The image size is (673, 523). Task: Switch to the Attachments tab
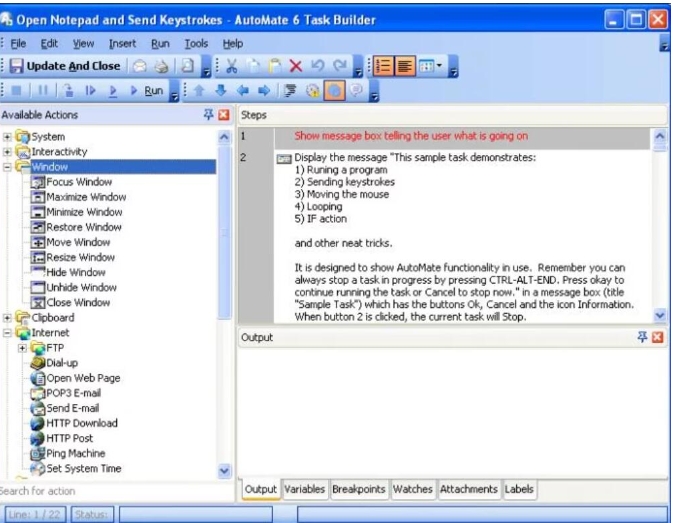(x=468, y=489)
